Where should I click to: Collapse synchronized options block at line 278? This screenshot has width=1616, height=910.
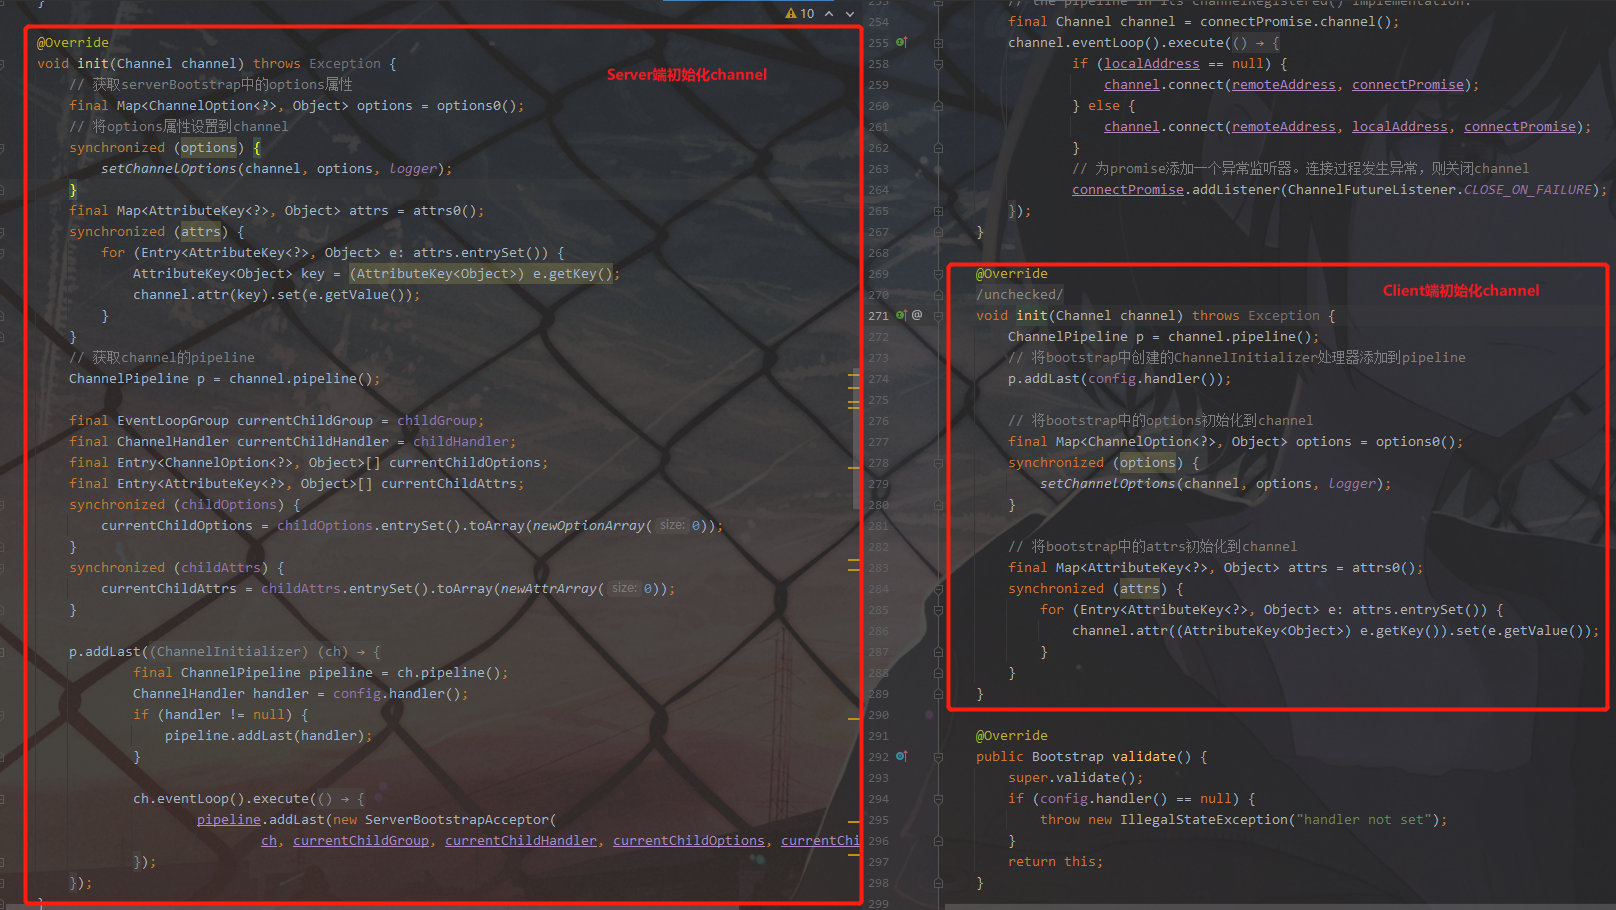click(x=938, y=462)
